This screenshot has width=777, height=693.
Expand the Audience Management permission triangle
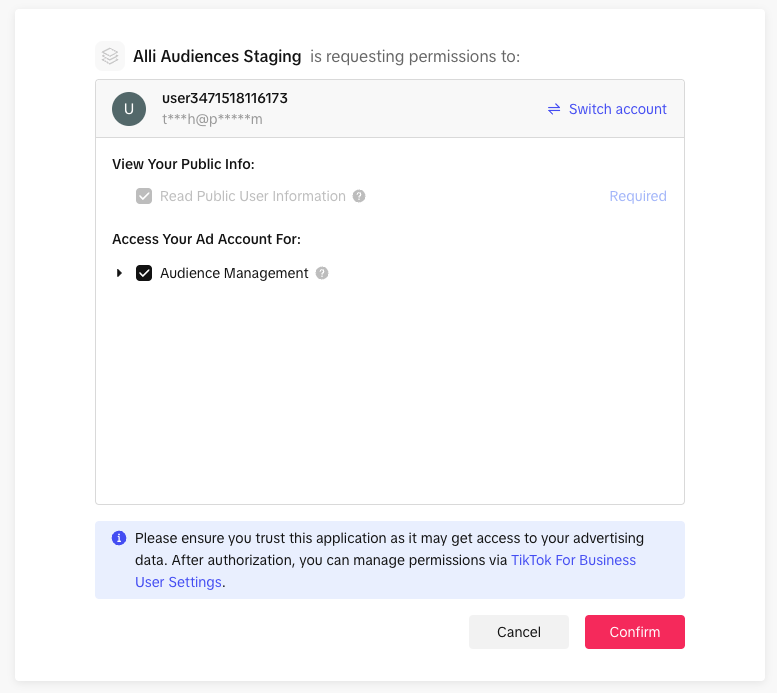(x=119, y=273)
